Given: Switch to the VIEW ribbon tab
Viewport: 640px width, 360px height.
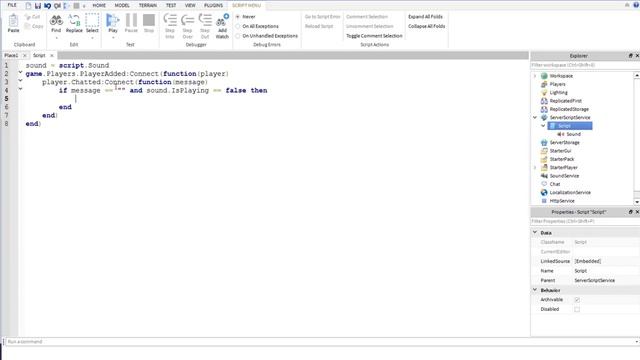Looking at the screenshot, I should (x=190, y=5).
